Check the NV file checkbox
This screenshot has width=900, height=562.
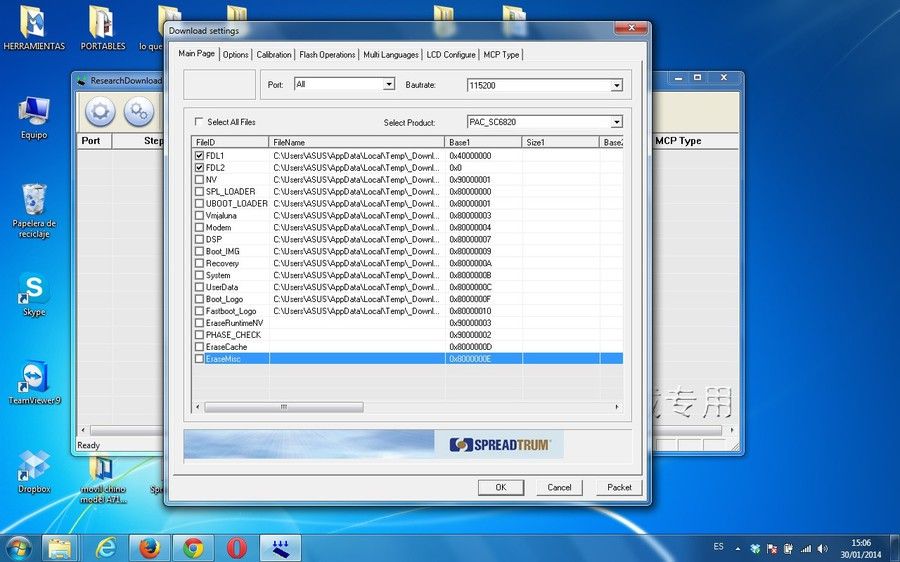199,180
